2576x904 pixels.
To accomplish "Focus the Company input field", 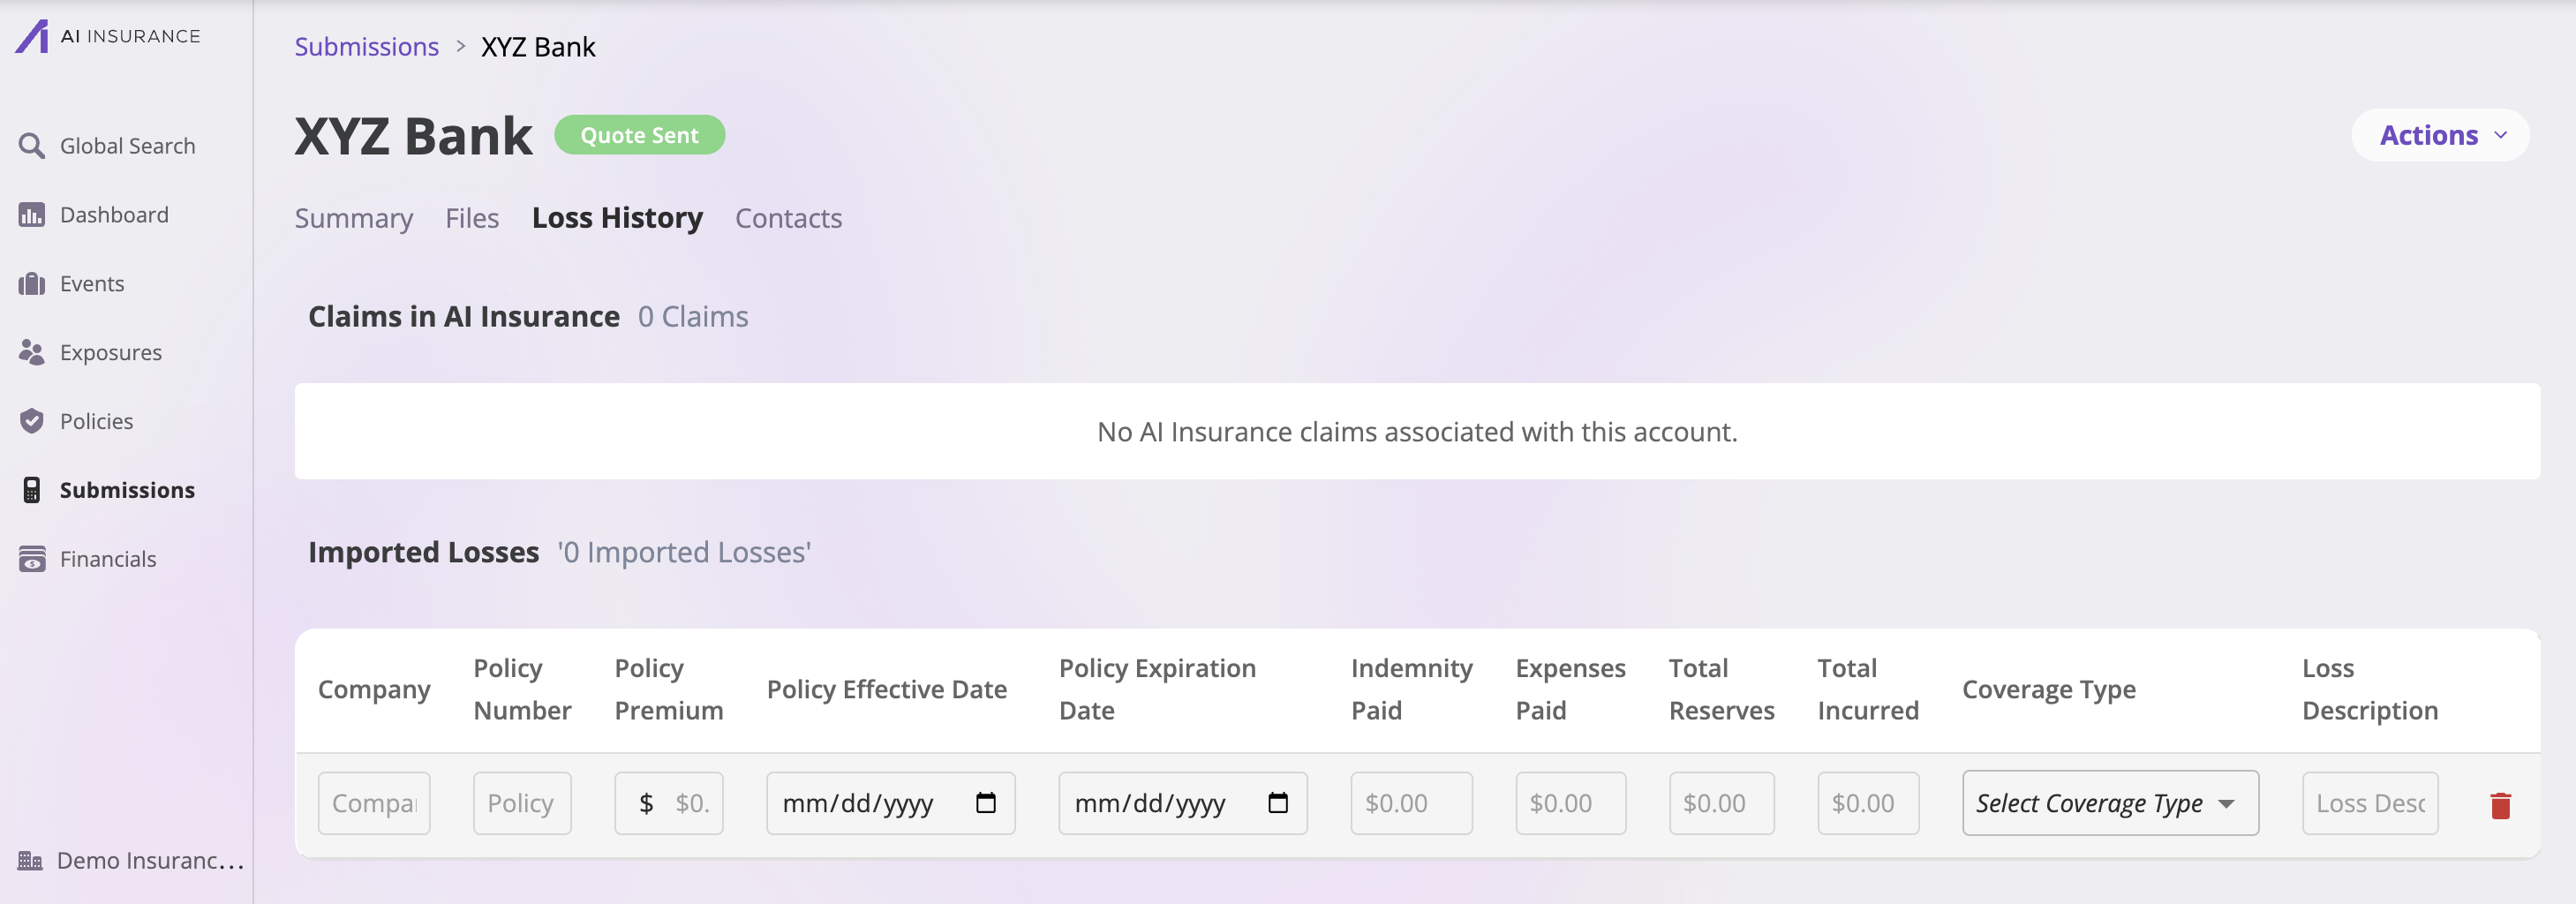I will coord(374,803).
